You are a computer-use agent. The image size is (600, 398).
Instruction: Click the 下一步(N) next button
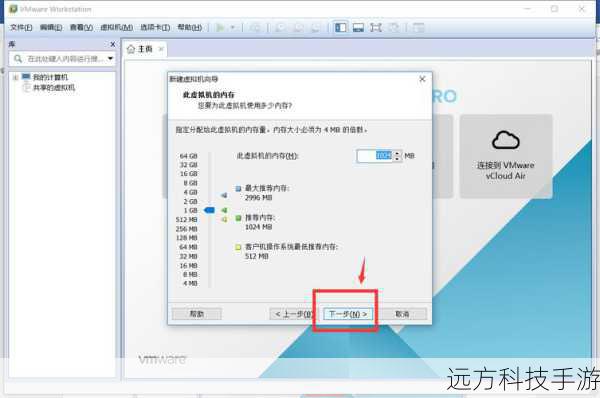click(x=348, y=314)
